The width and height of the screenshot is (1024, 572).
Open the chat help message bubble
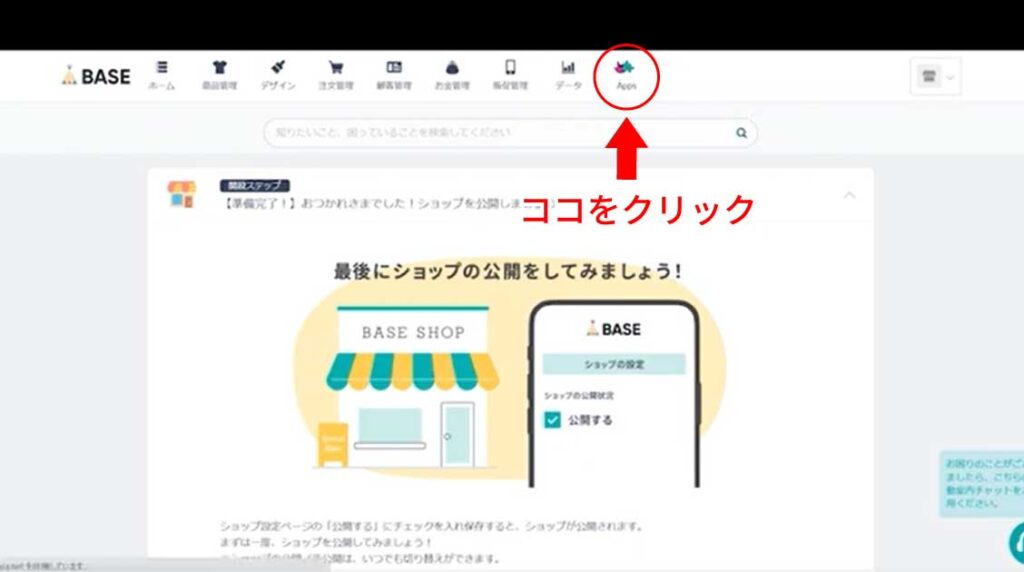[982, 483]
